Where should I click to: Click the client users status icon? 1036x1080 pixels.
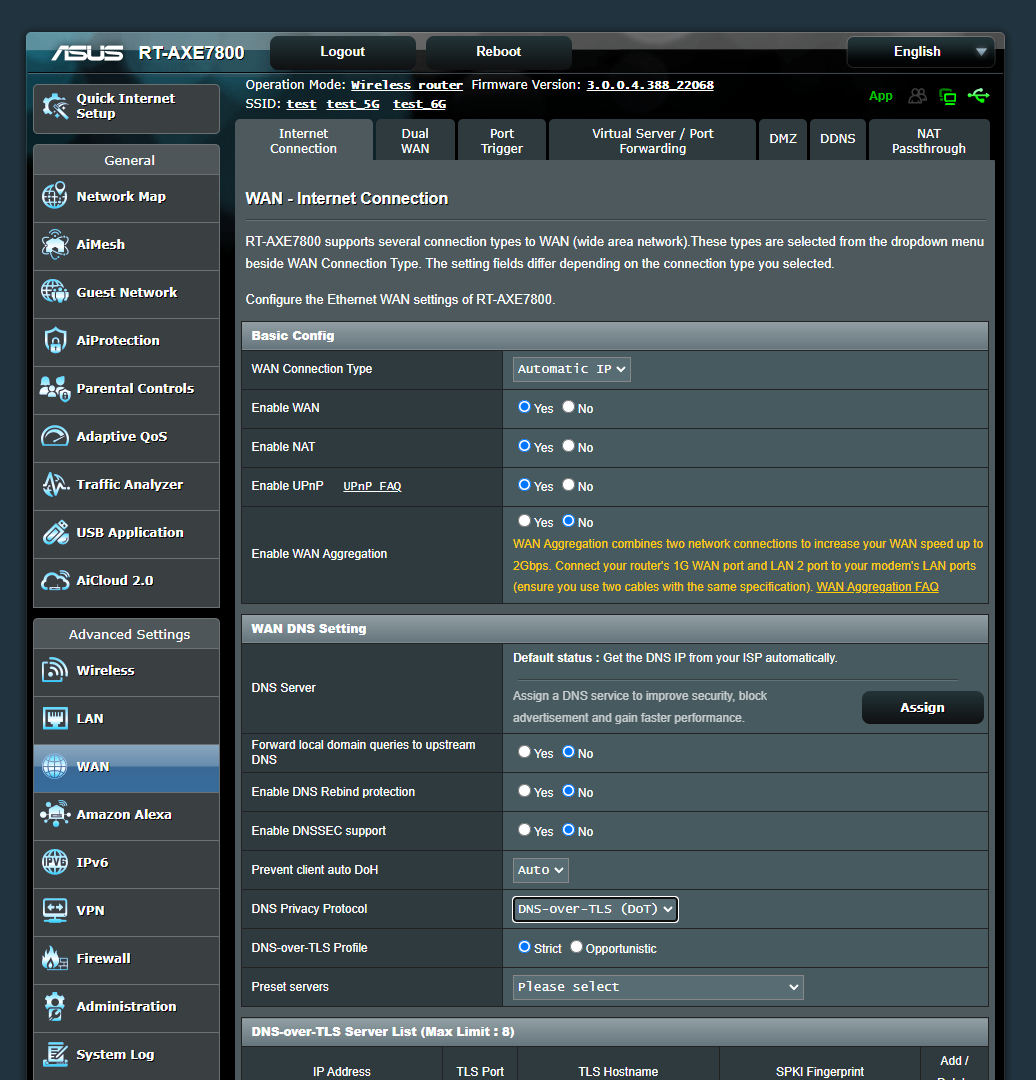(918, 96)
